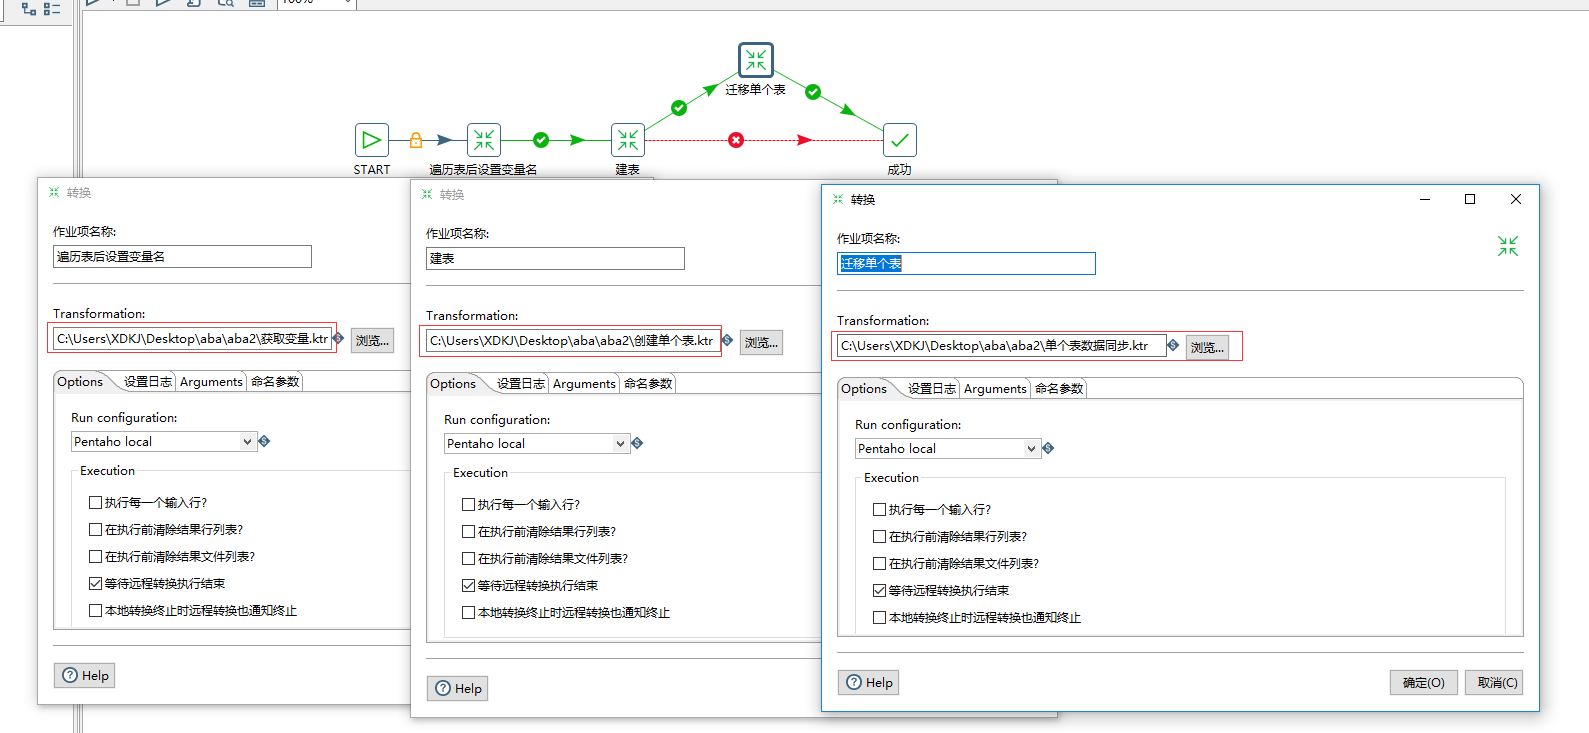The width and height of the screenshot is (1589, 733).
Task: Click the lock icon on START hop
Action: click(416, 140)
